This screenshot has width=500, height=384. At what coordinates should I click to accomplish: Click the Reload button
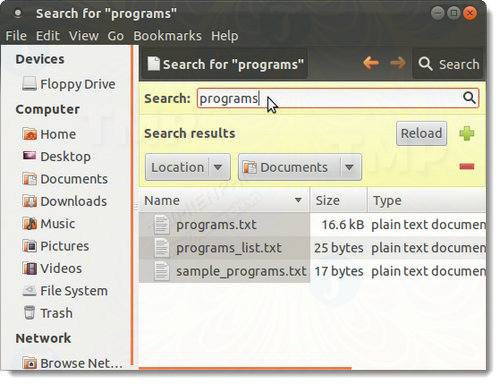pos(421,133)
